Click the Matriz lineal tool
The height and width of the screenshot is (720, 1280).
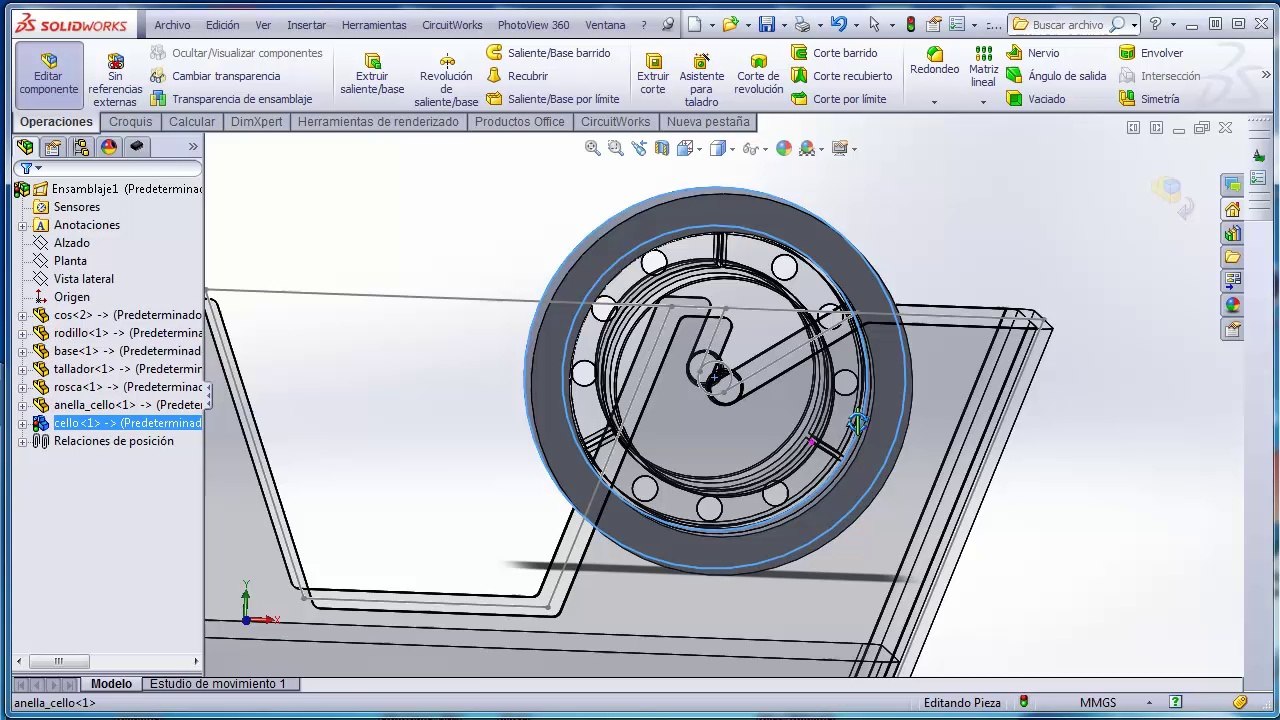[983, 66]
